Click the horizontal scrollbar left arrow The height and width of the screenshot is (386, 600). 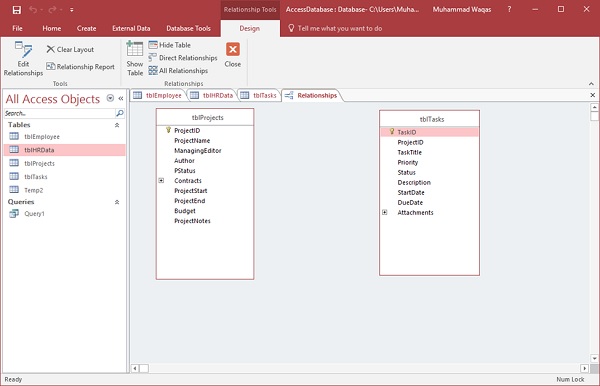[135, 368]
